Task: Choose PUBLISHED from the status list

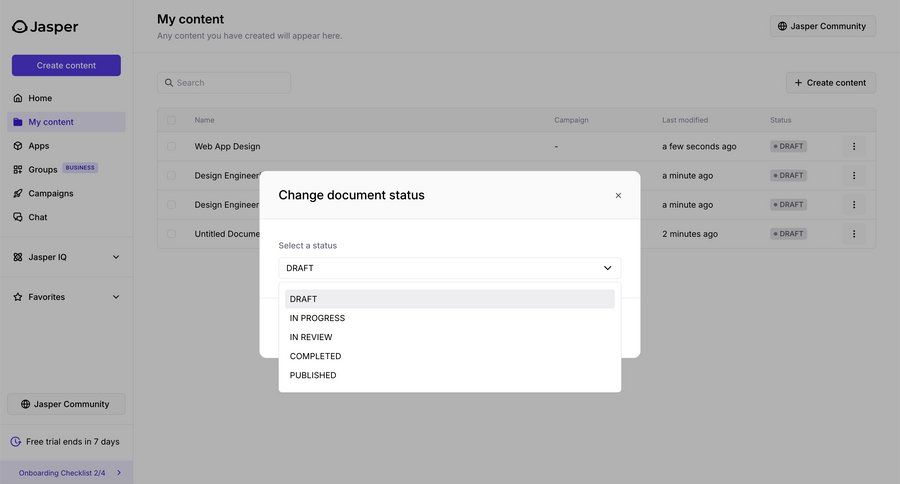Action: pos(449,375)
